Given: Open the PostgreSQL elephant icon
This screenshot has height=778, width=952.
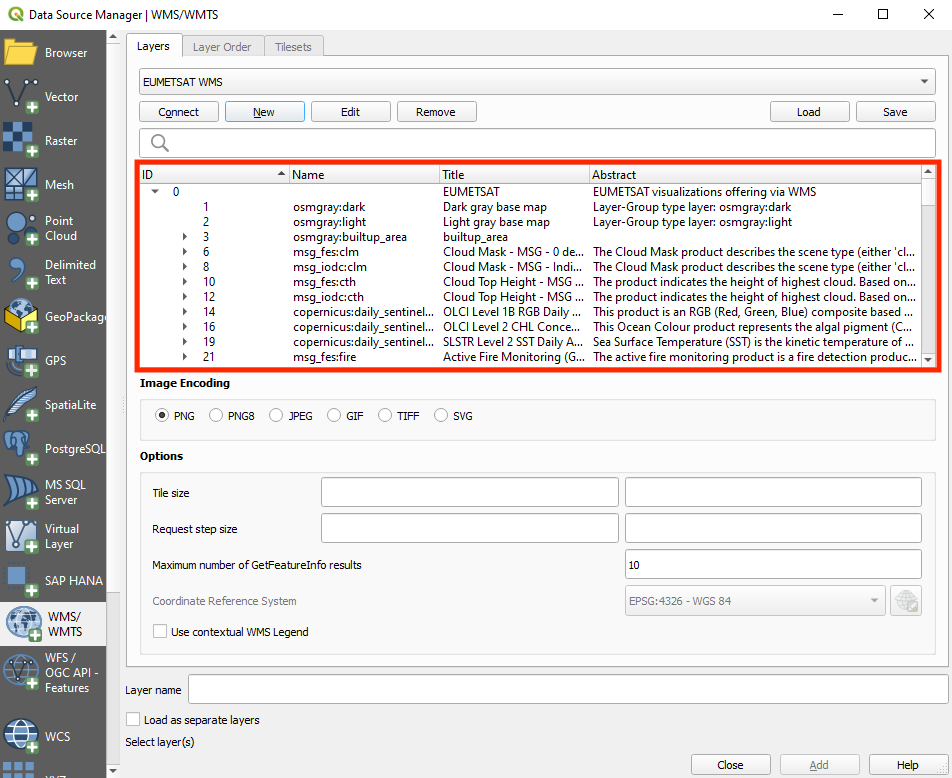Looking at the screenshot, I should point(21,449).
